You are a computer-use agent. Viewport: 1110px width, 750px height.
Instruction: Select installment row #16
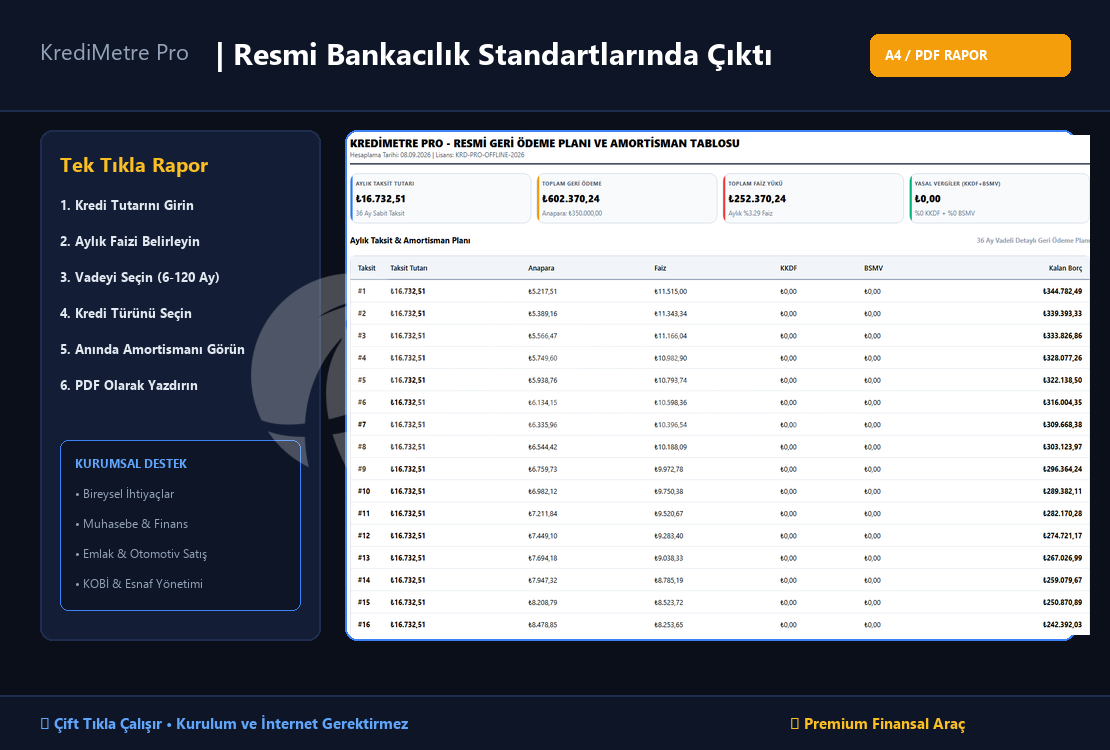point(719,625)
